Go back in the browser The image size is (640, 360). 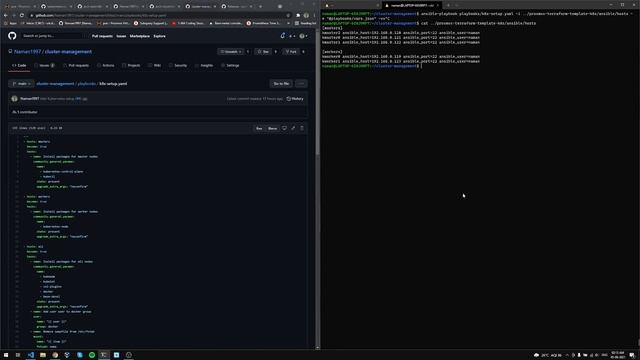pos(6,15)
